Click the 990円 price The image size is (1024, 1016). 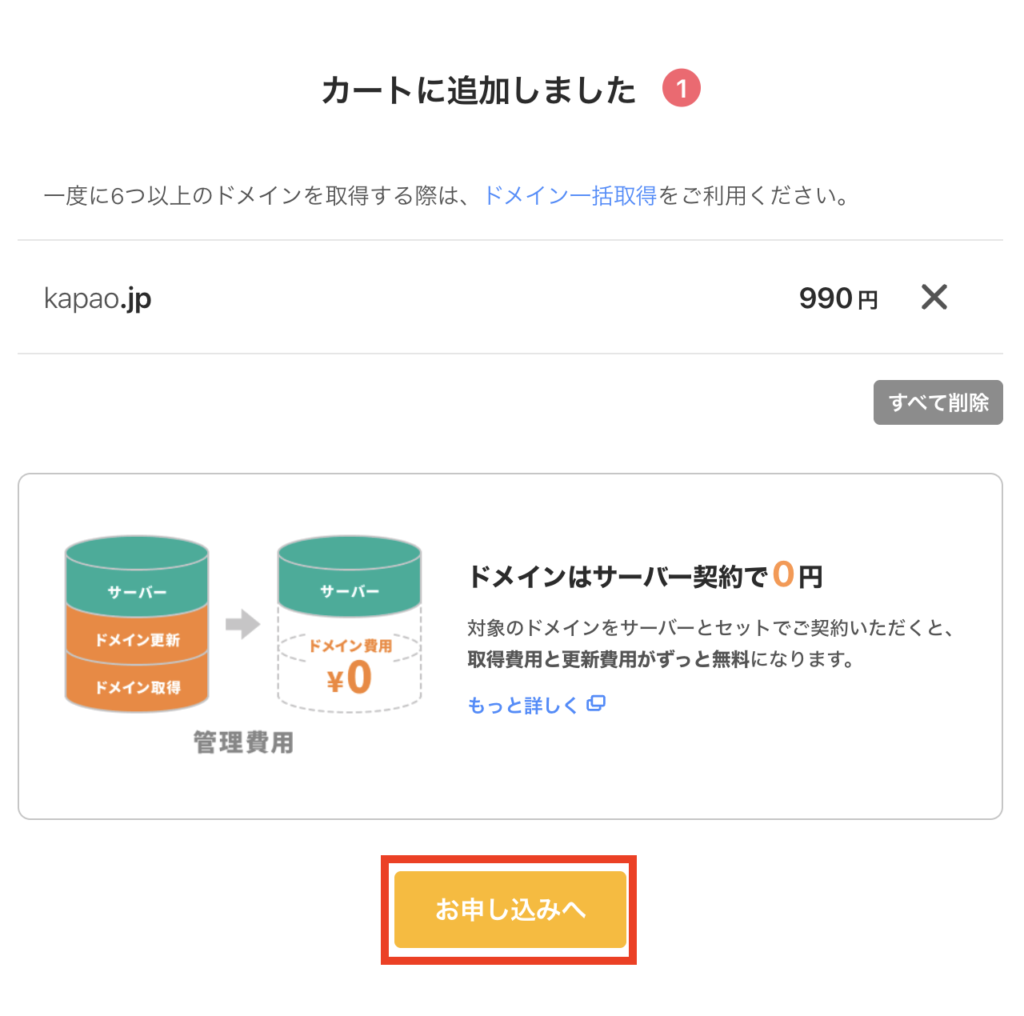coord(838,298)
